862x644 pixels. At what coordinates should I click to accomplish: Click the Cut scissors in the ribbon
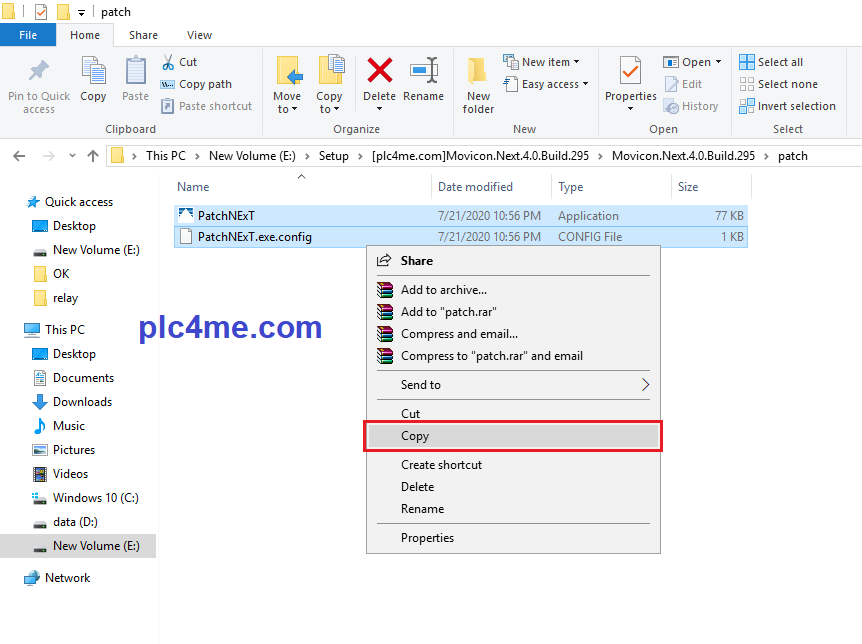(168, 62)
